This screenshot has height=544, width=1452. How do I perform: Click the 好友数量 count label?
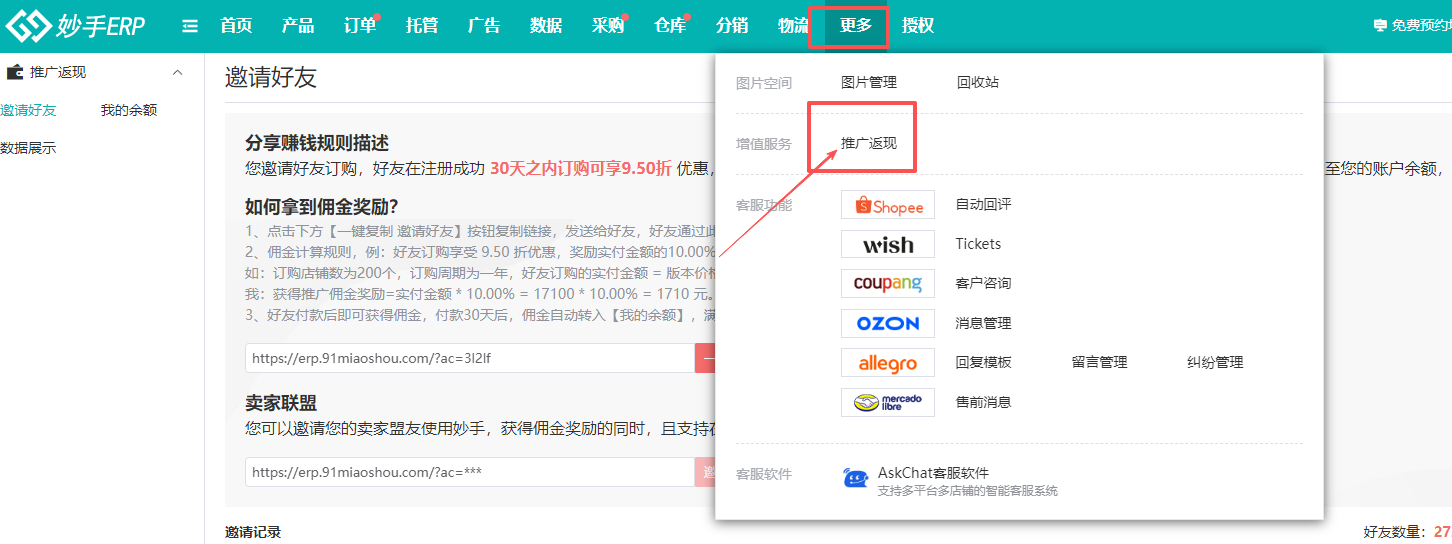pyautogui.click(x=1394, y=532)
